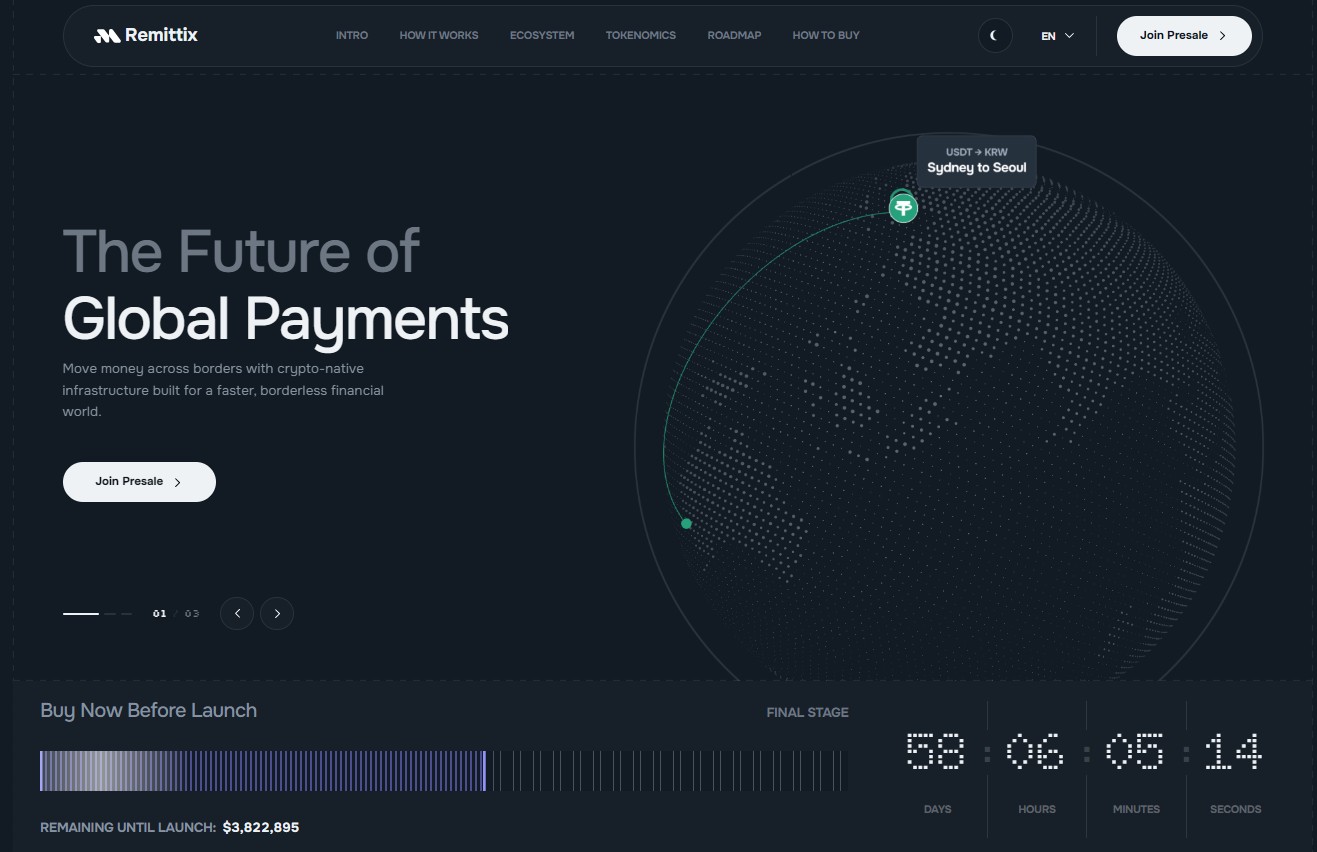Open the EN language dropdown
The width and height of the screenshot is (1317, 852).
pos(1057,36)
